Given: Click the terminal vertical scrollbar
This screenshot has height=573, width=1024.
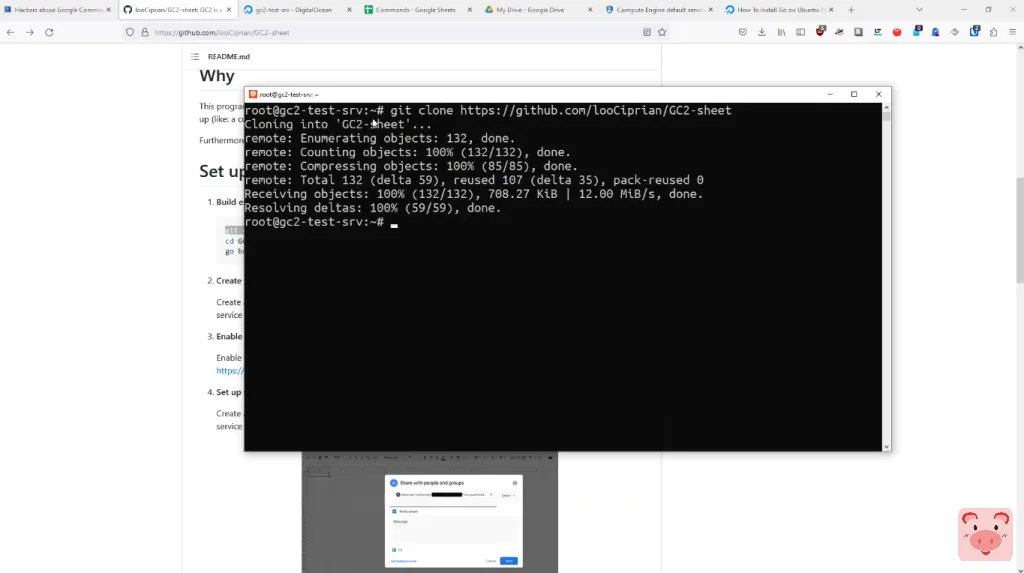Looking at the screenshot, I should pyautogui.click(x=886, y=276).
